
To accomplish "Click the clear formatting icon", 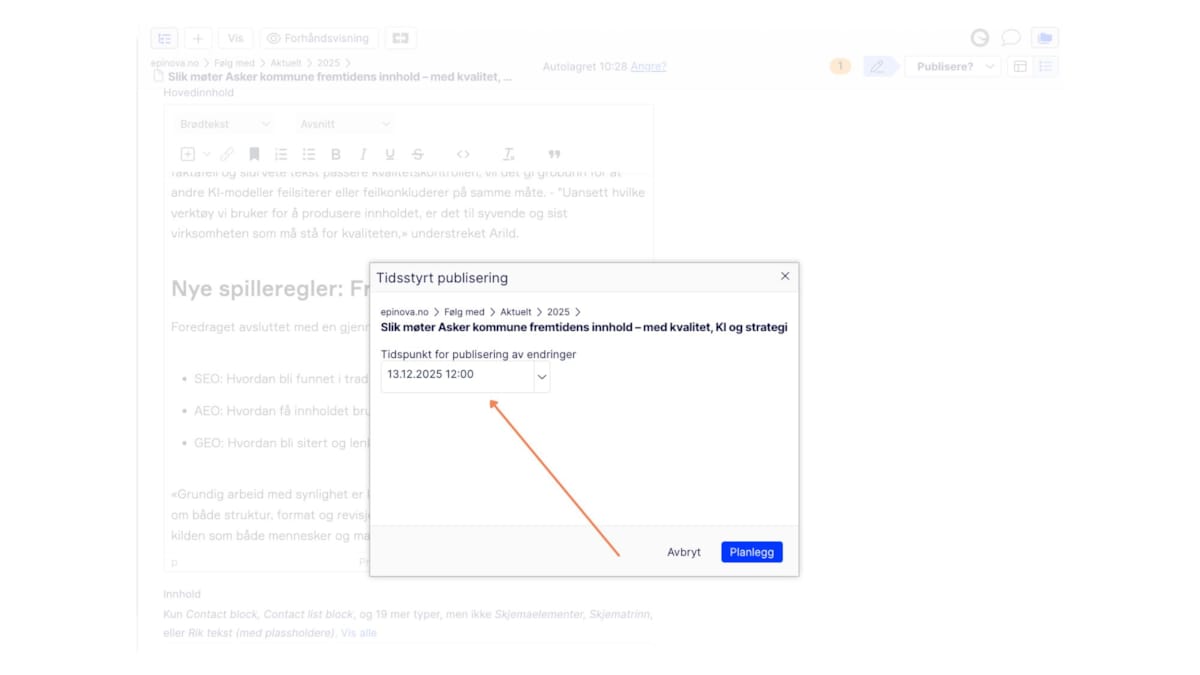I will pyautogui.click(x=508, y=154).
